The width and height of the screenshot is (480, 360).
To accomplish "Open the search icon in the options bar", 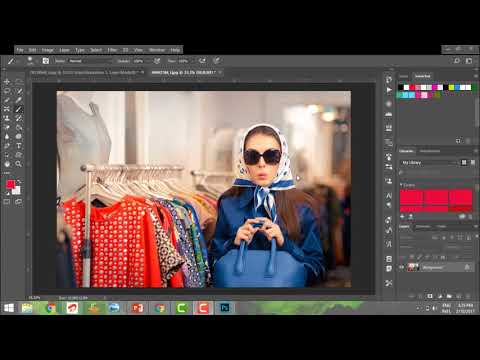I will [457, 61].
